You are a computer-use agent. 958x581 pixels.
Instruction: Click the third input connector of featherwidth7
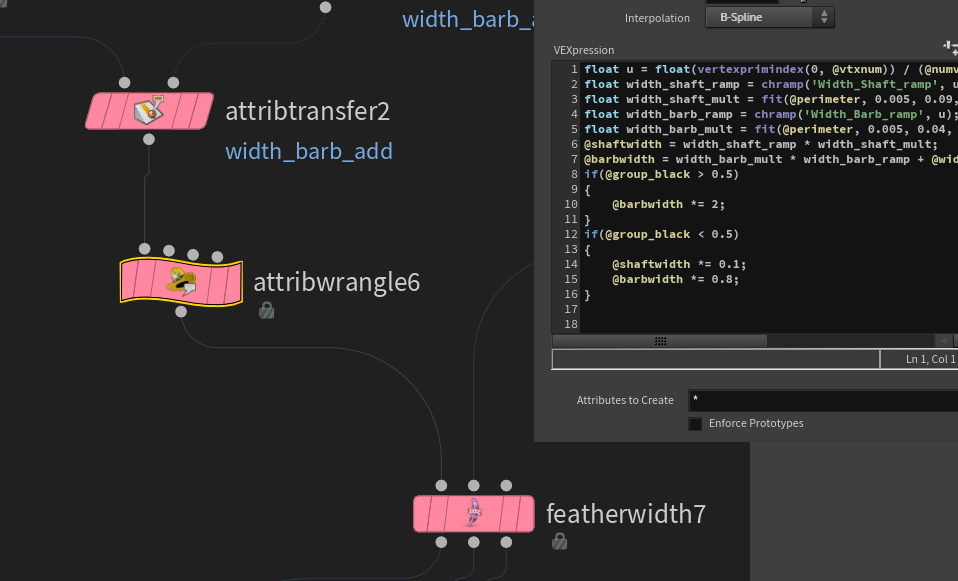506,485
